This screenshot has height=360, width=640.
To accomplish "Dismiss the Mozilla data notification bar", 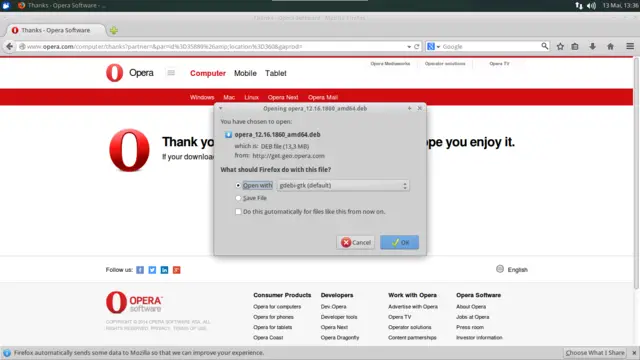I will pyautogui.click(x=634, y=353).
